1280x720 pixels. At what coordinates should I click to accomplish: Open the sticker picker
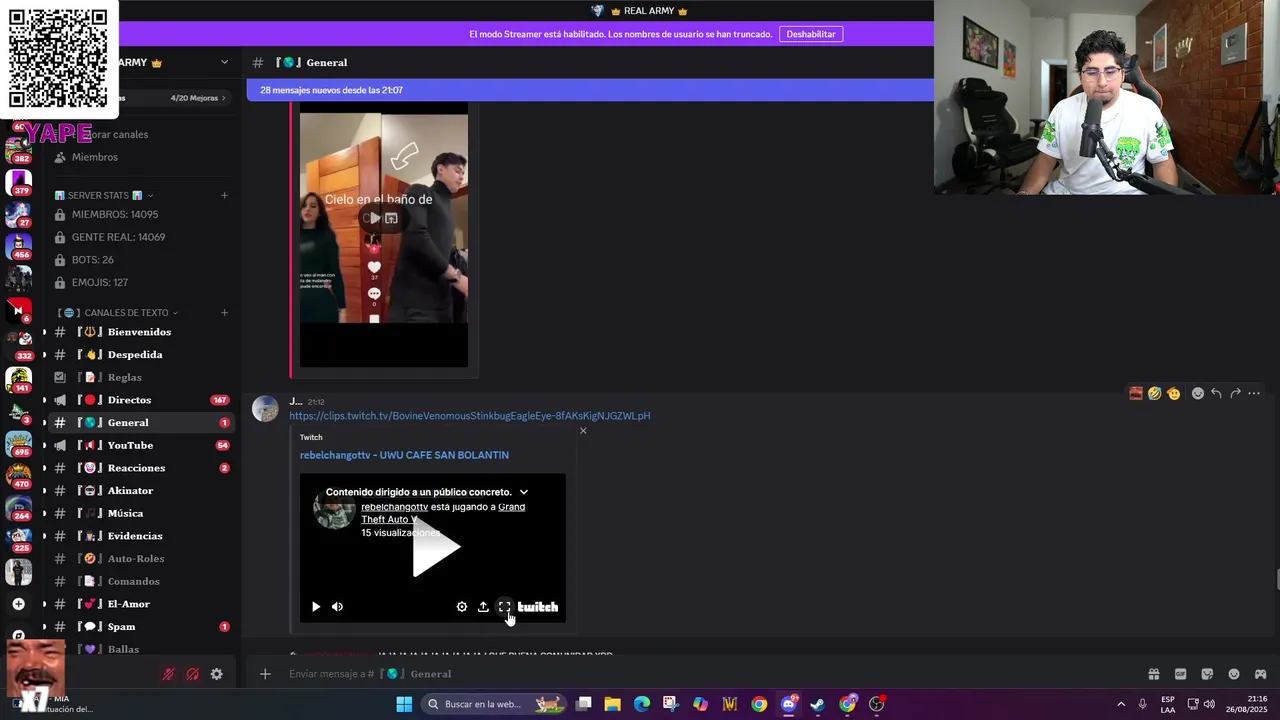[x=1207, y=674]
